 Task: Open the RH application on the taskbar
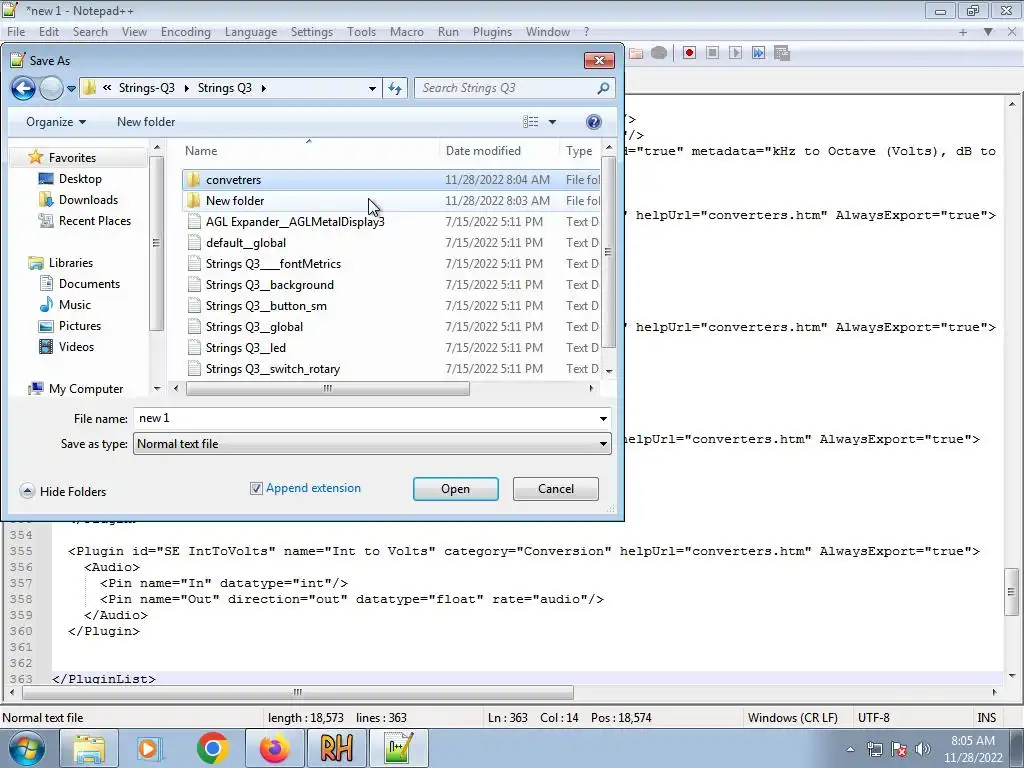(x=336, y=748)
